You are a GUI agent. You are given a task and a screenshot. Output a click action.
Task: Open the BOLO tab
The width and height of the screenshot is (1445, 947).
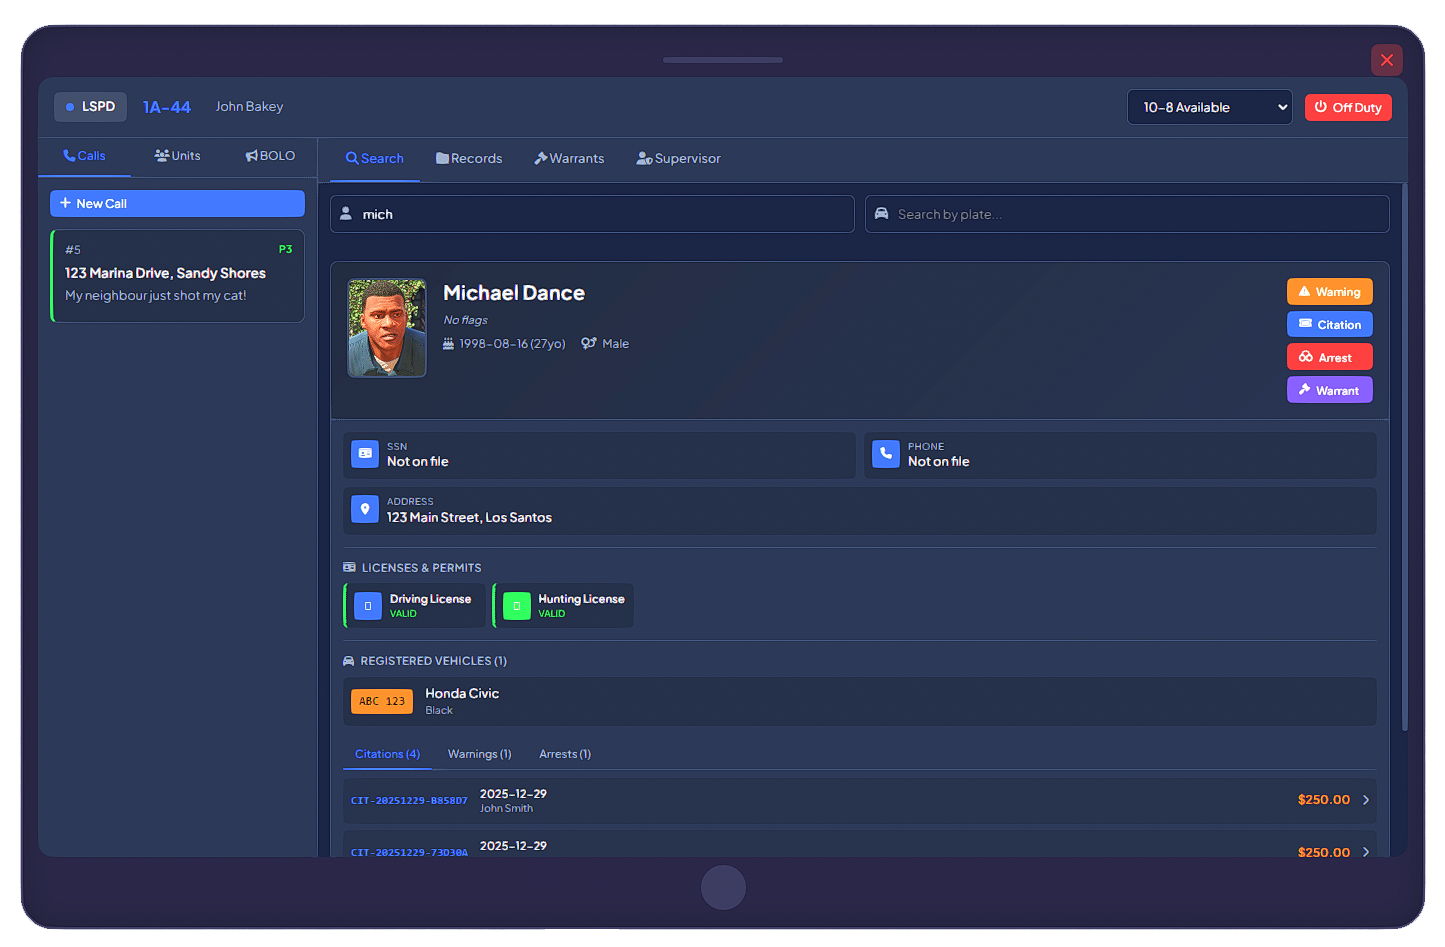click(270, 156)
